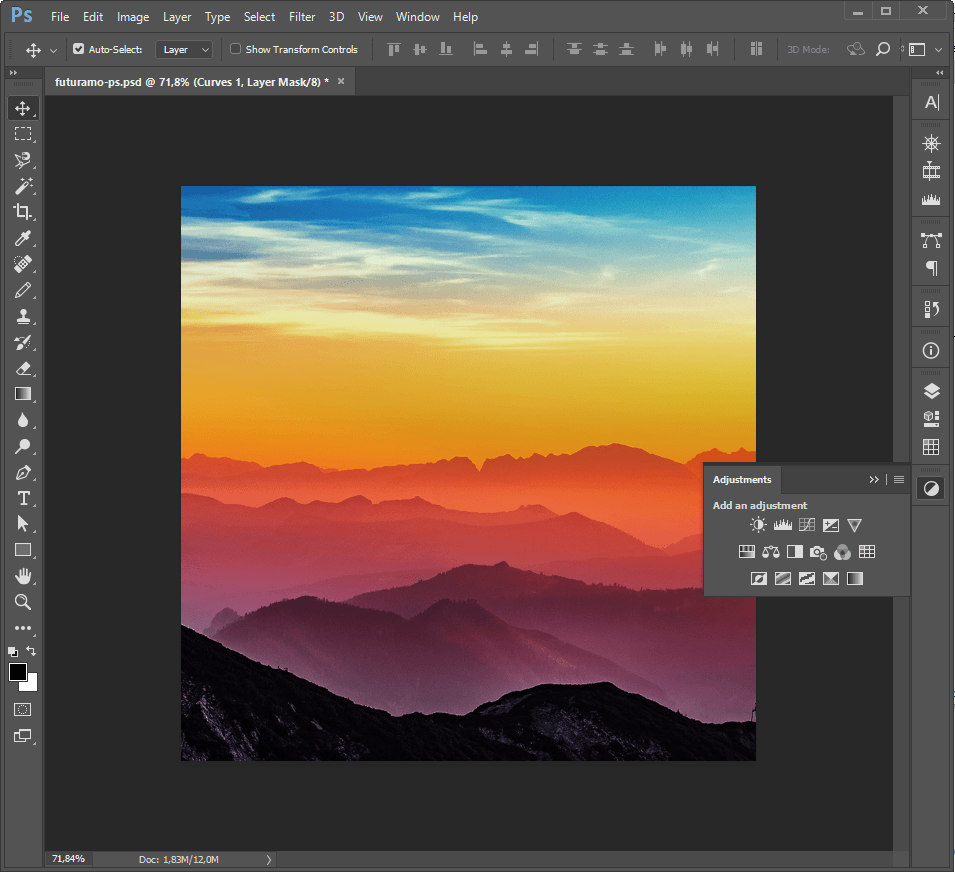The image size is (955, 873).
Task: Select the Move tool
Action: [x=23, y=108]
